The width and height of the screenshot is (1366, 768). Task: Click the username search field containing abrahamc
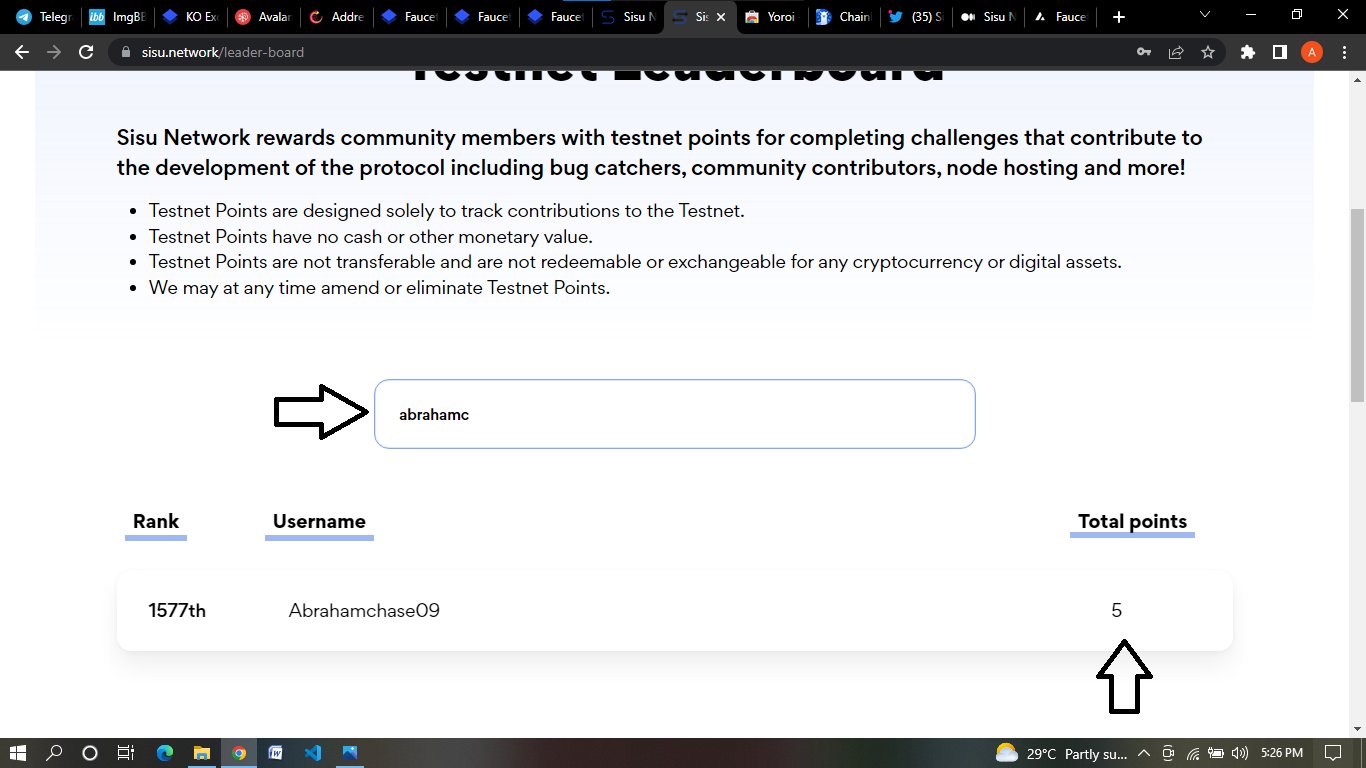point(675,414)
